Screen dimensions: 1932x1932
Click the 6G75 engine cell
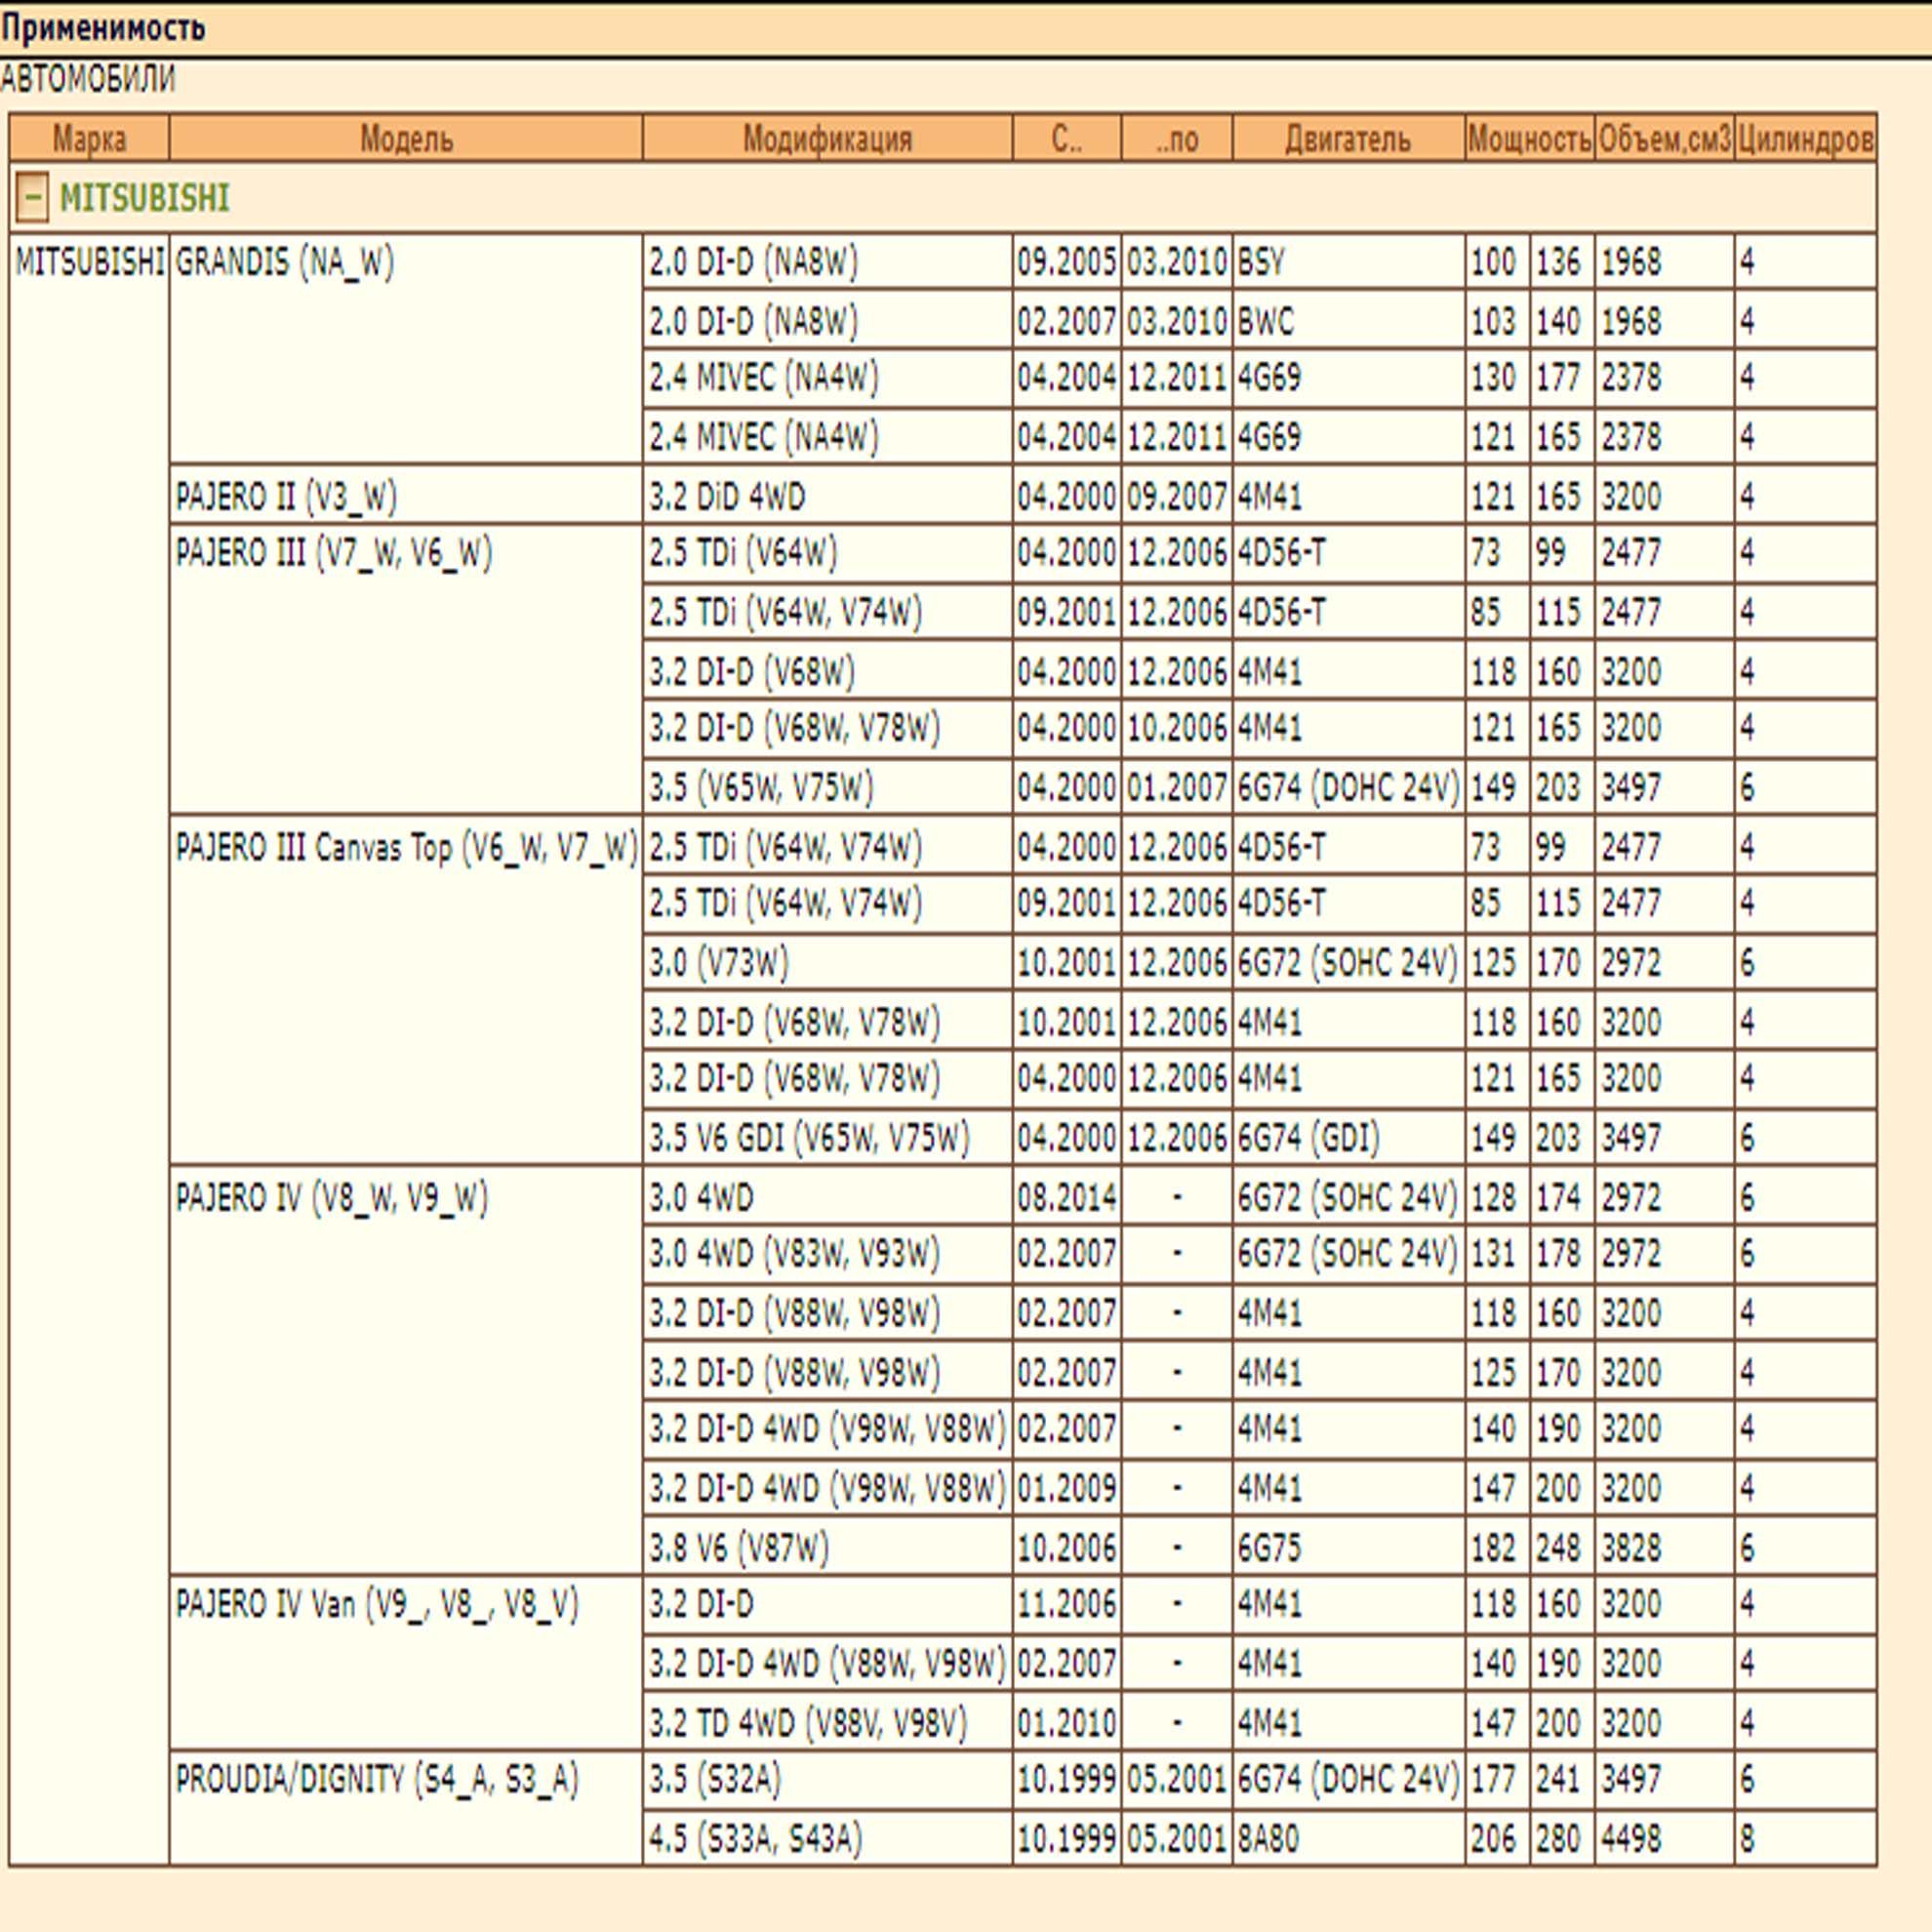click(1349, 1547)
